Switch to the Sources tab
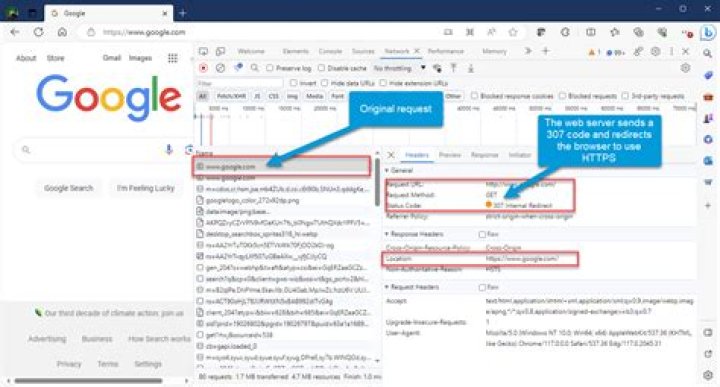 tap(363, 51)
